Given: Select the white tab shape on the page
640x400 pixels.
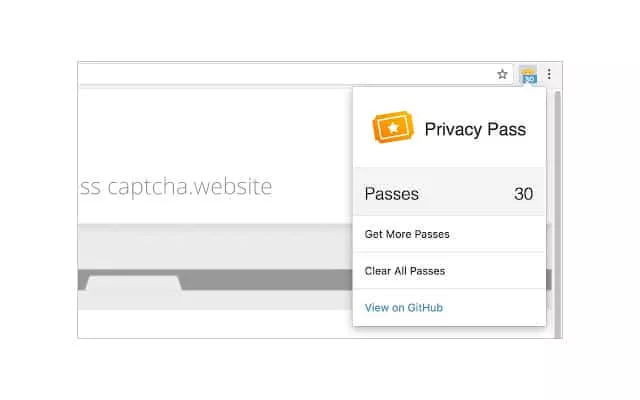Looking at the screenshot, I should [x=134, y=283].
